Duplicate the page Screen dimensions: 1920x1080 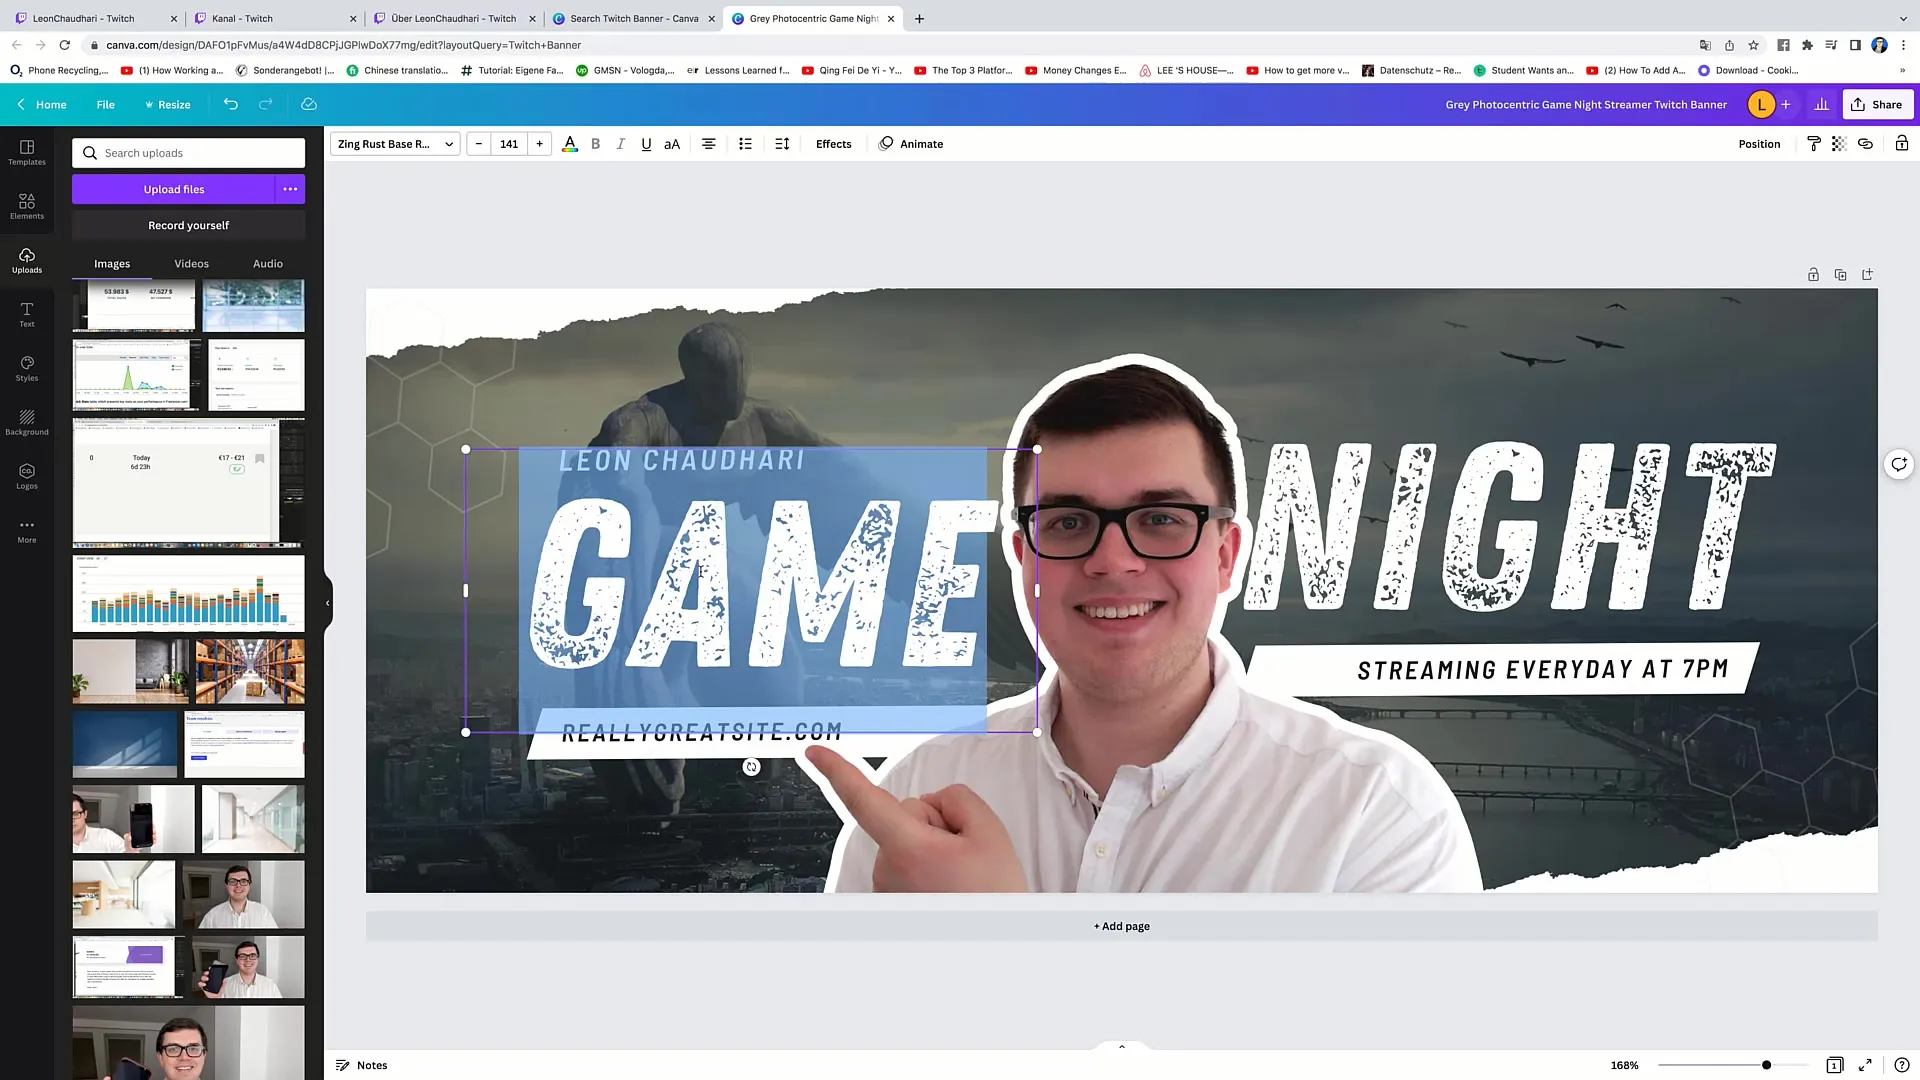tap(1840, 274)
